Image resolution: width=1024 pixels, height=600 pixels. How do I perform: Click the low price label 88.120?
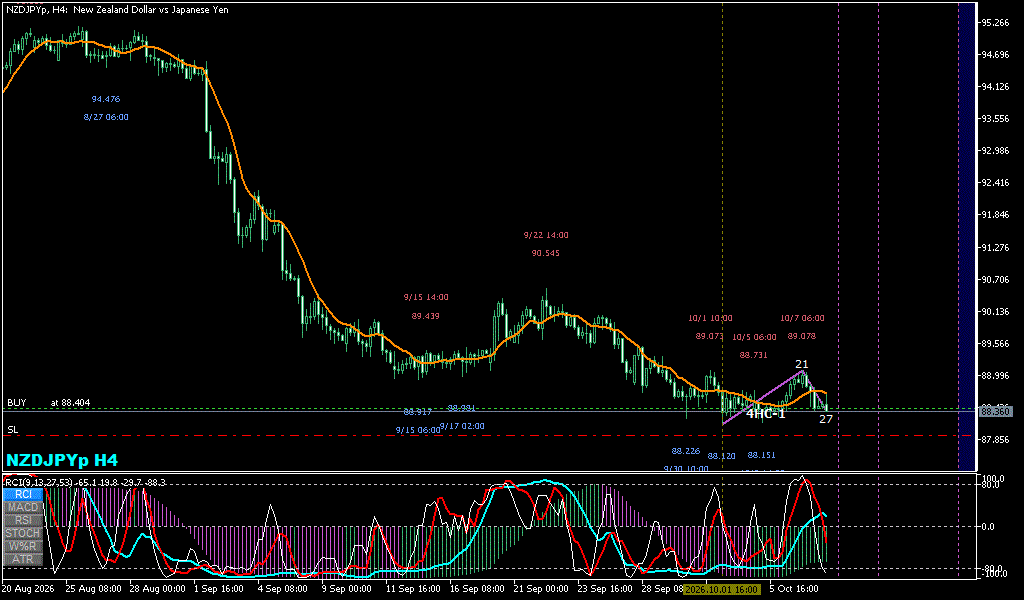pyautogui.click(x=722, y=456)
